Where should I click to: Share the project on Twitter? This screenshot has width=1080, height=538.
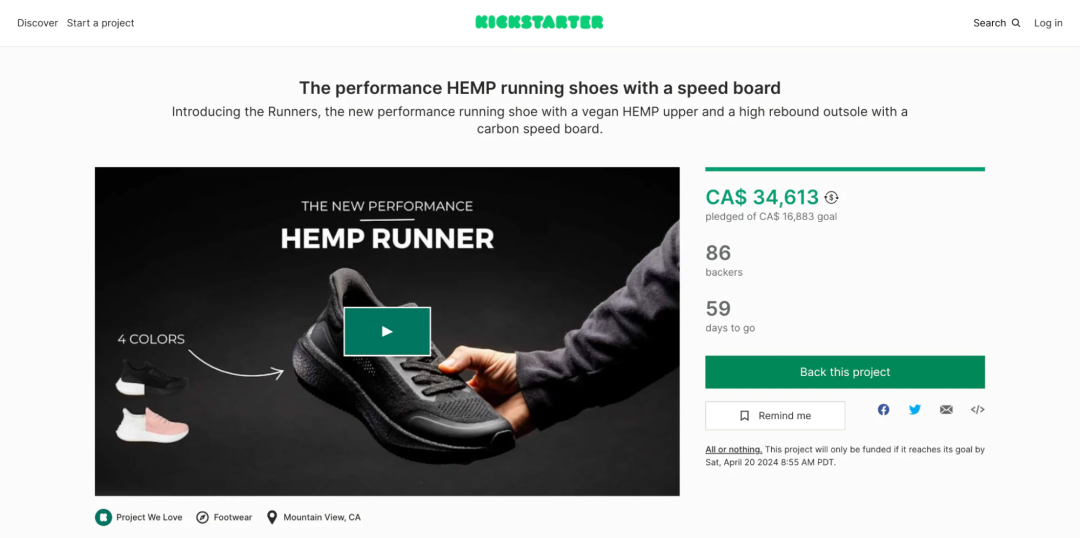[915, 409]
